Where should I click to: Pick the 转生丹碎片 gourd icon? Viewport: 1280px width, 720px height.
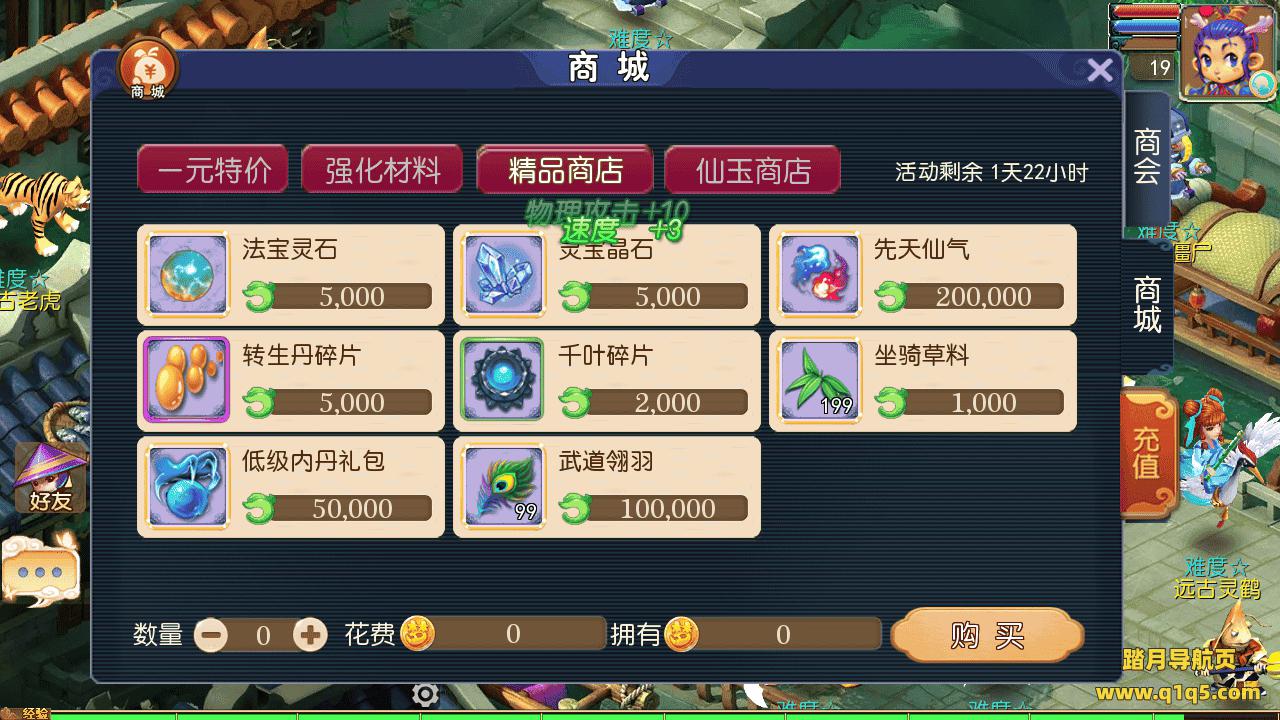(x=187, y=380)
